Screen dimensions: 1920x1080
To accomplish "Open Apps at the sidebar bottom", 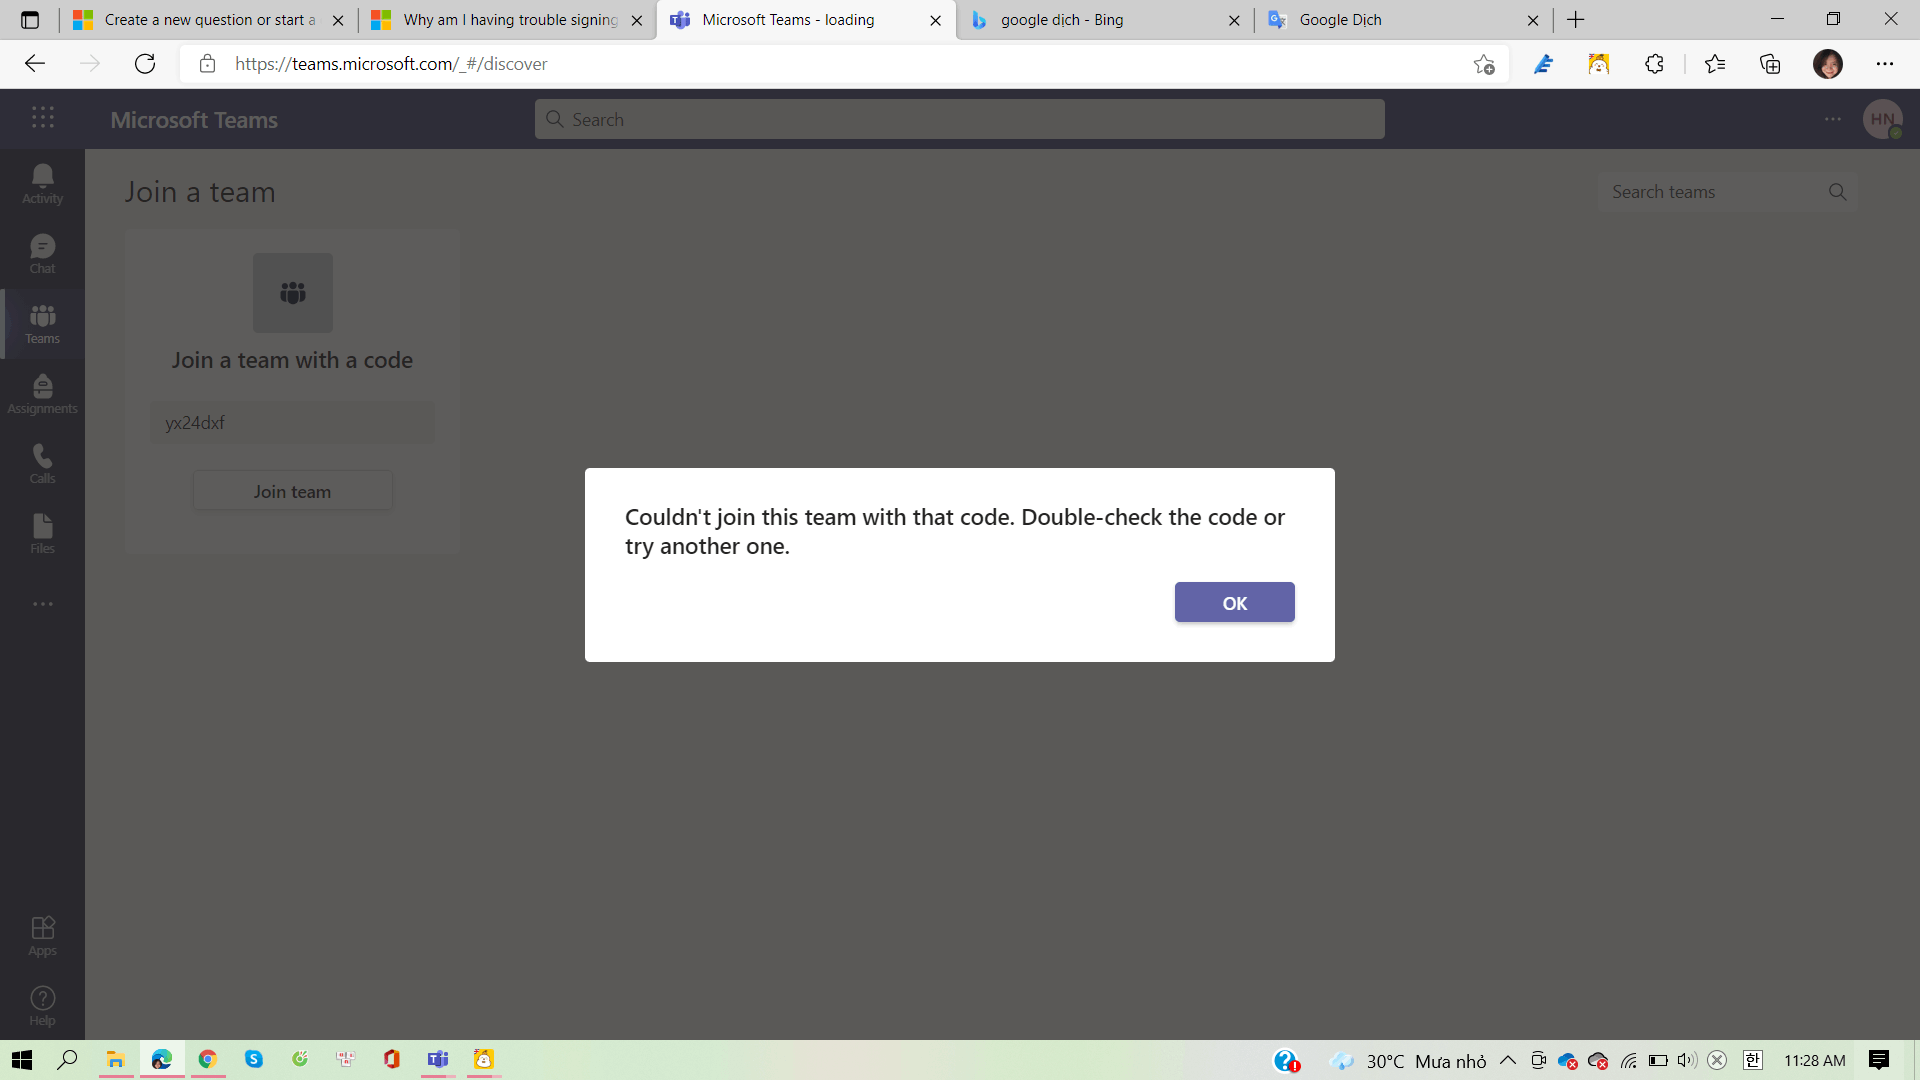I will click(x=42, y=936).
